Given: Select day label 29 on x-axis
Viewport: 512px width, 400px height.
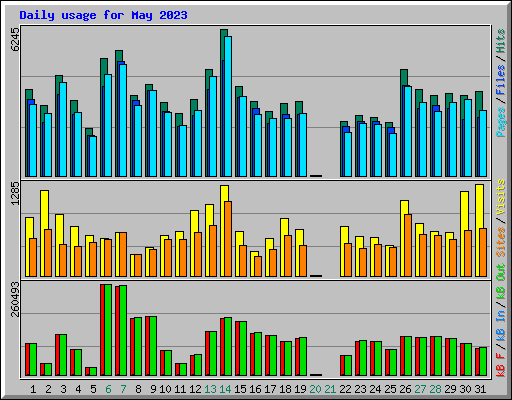Looking at the screenshot, I should pos(450,389).
